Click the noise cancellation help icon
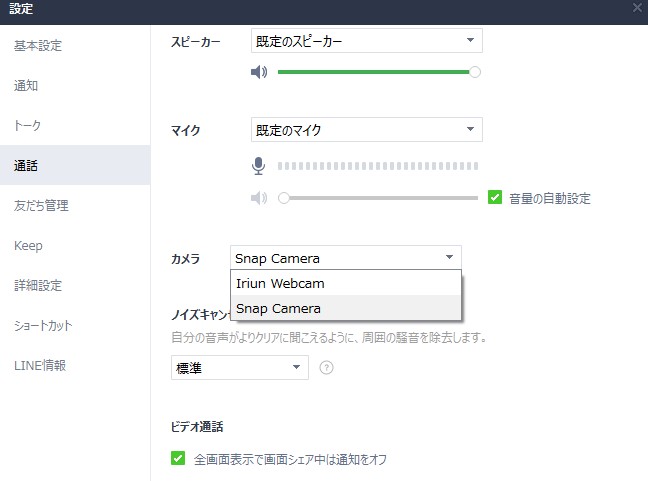The width and height of the screenshot is (648, 481). (x=326, y=368)
